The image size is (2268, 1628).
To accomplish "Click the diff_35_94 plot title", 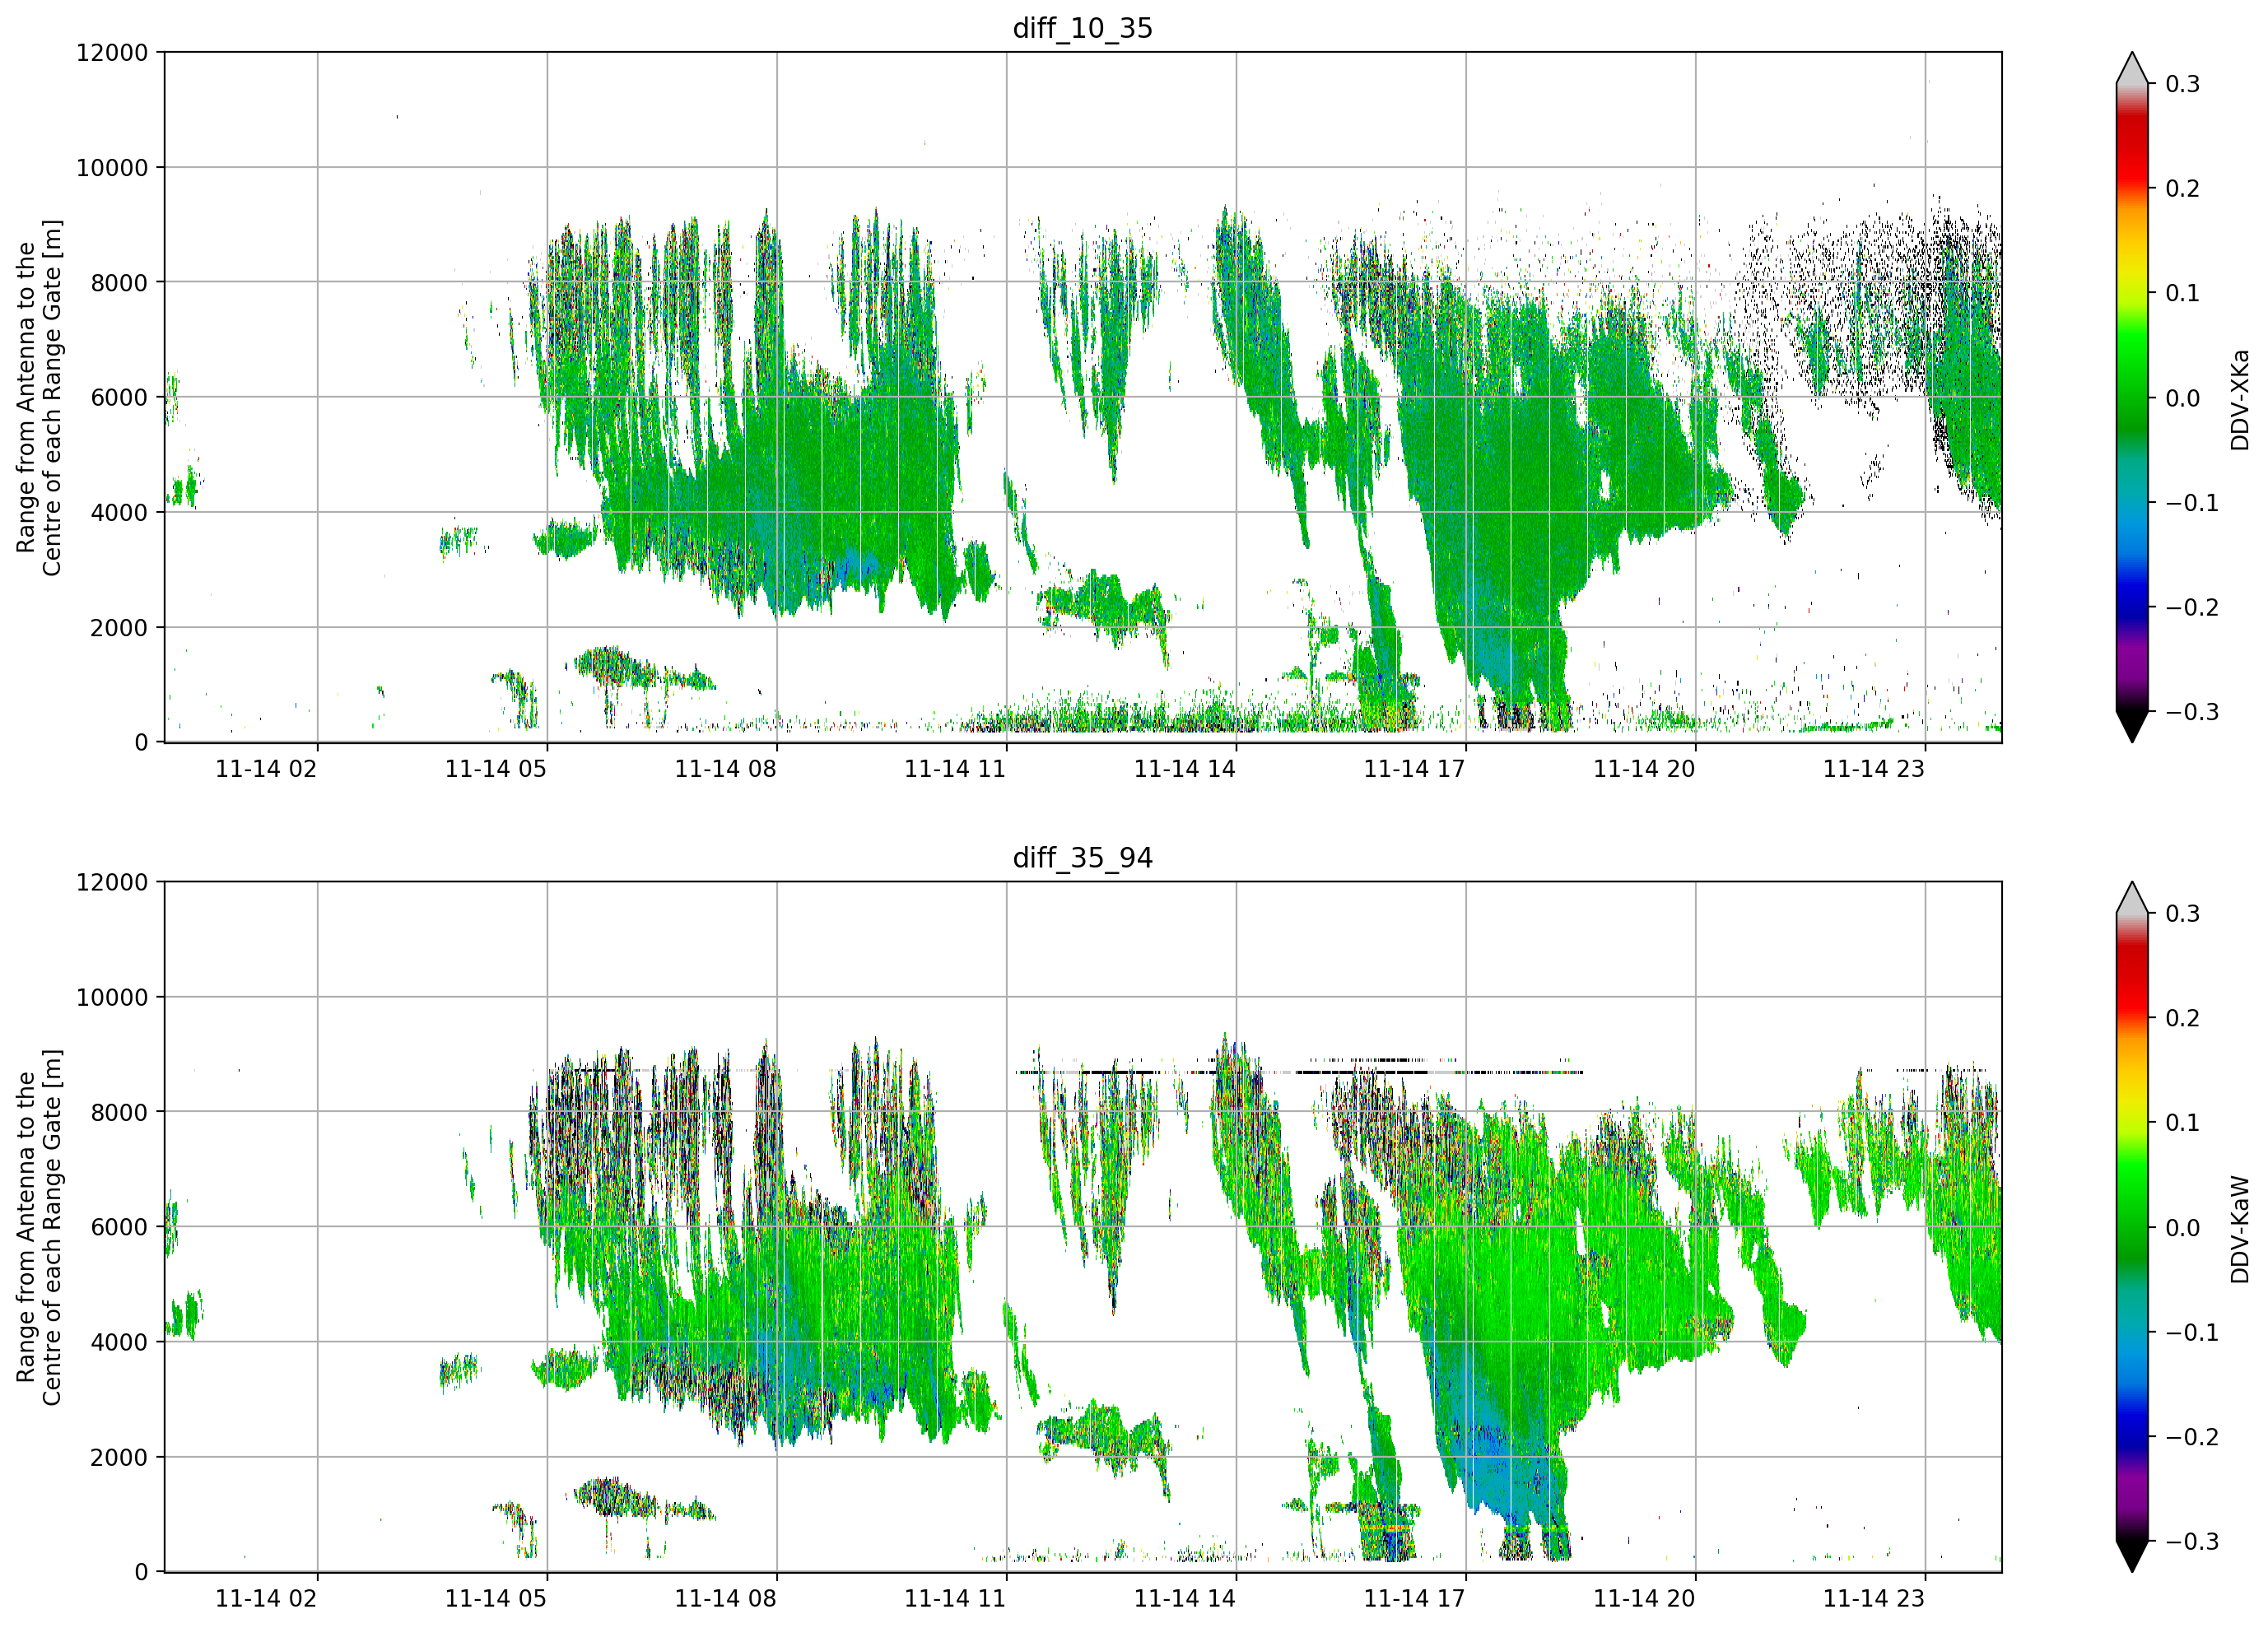I will pos(1082,858).
